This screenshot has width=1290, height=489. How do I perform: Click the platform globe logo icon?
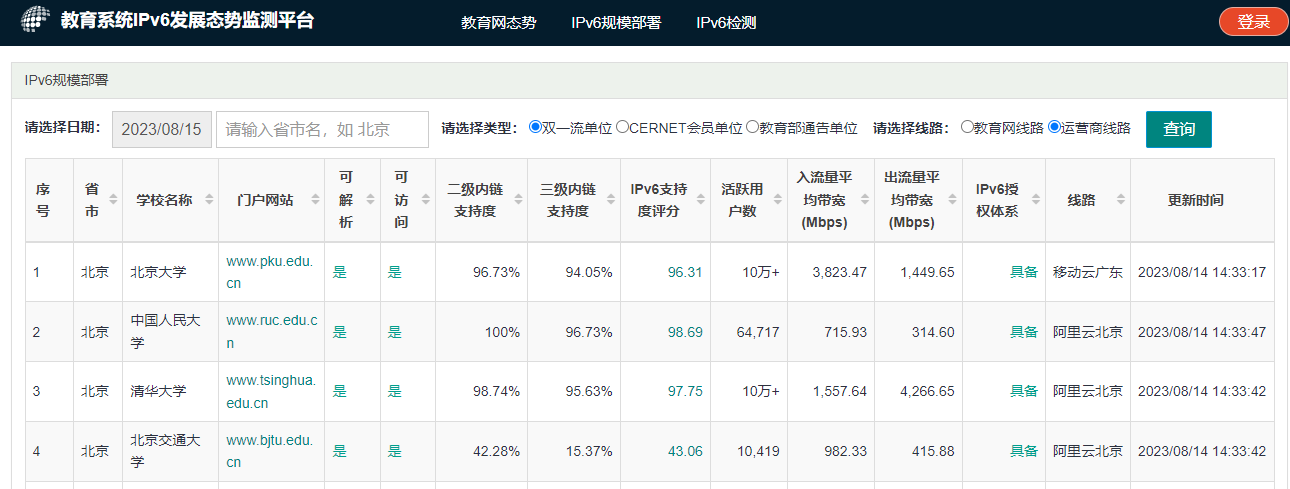click(x=35, y=21)
